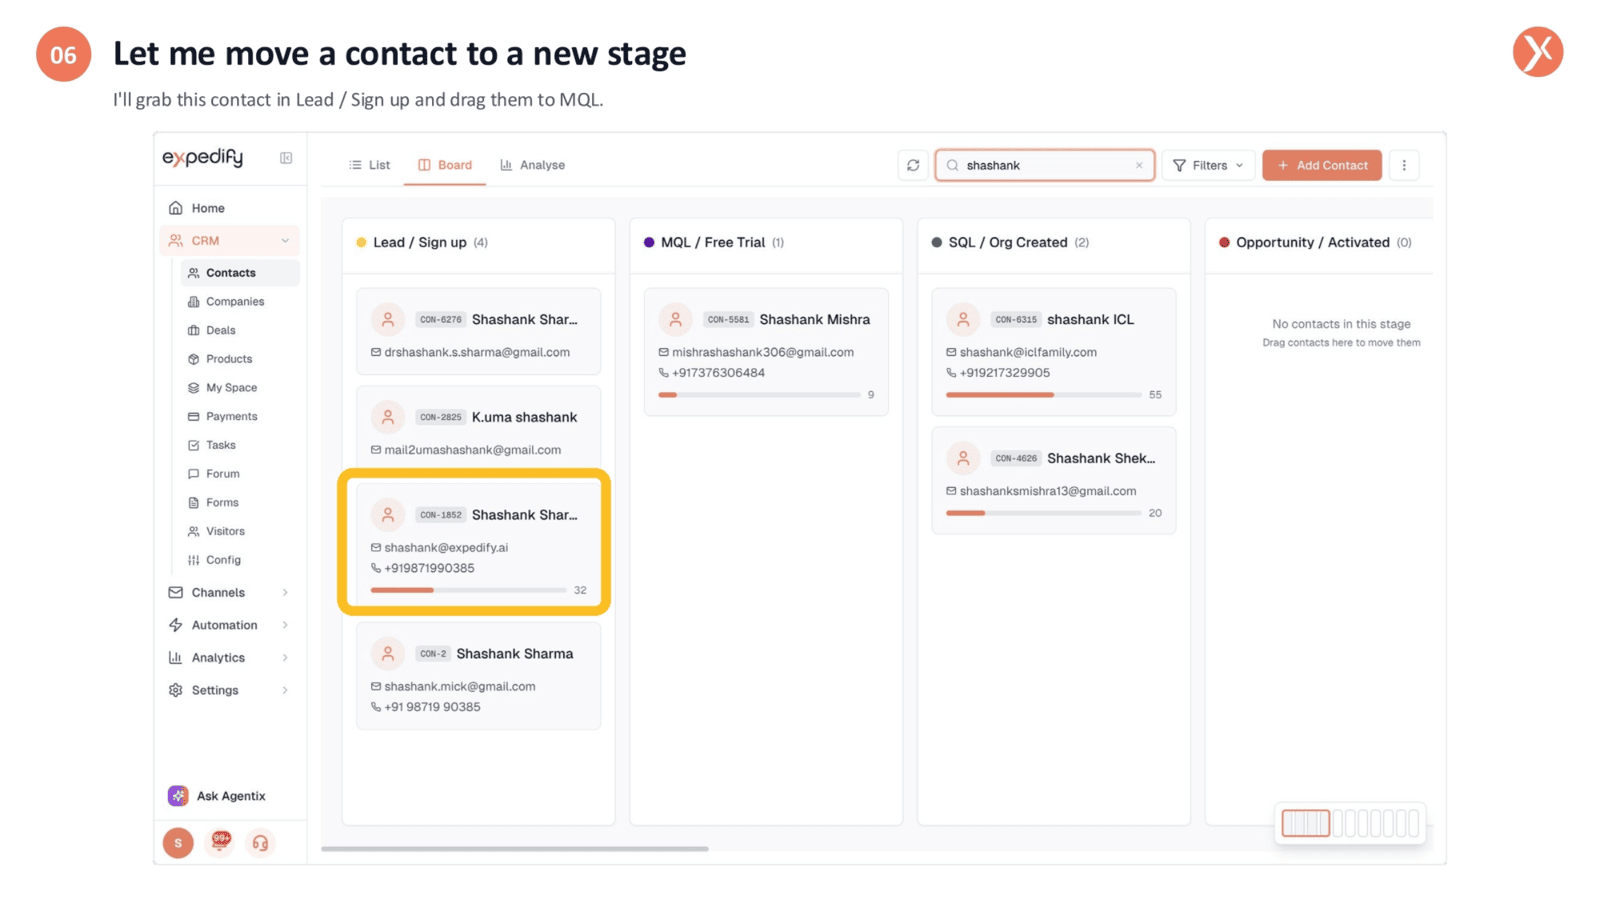Open the three-dot more options menu
The width and height of the screenshot is (1600, 900).
click(1404, 165)
